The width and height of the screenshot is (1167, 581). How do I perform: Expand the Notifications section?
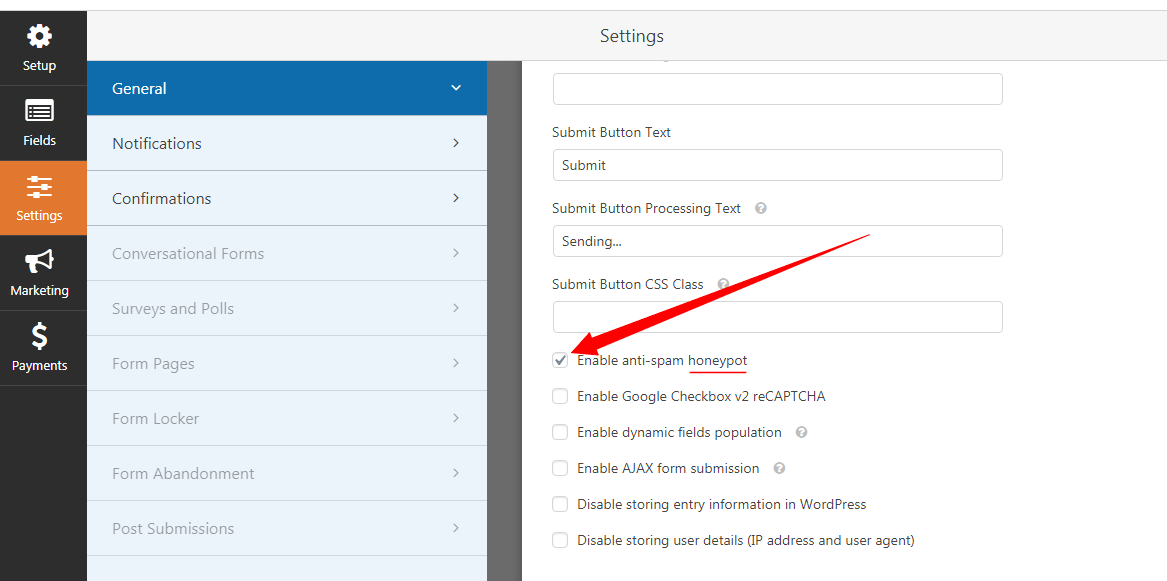pyautogui.click(x=286, y=143)
